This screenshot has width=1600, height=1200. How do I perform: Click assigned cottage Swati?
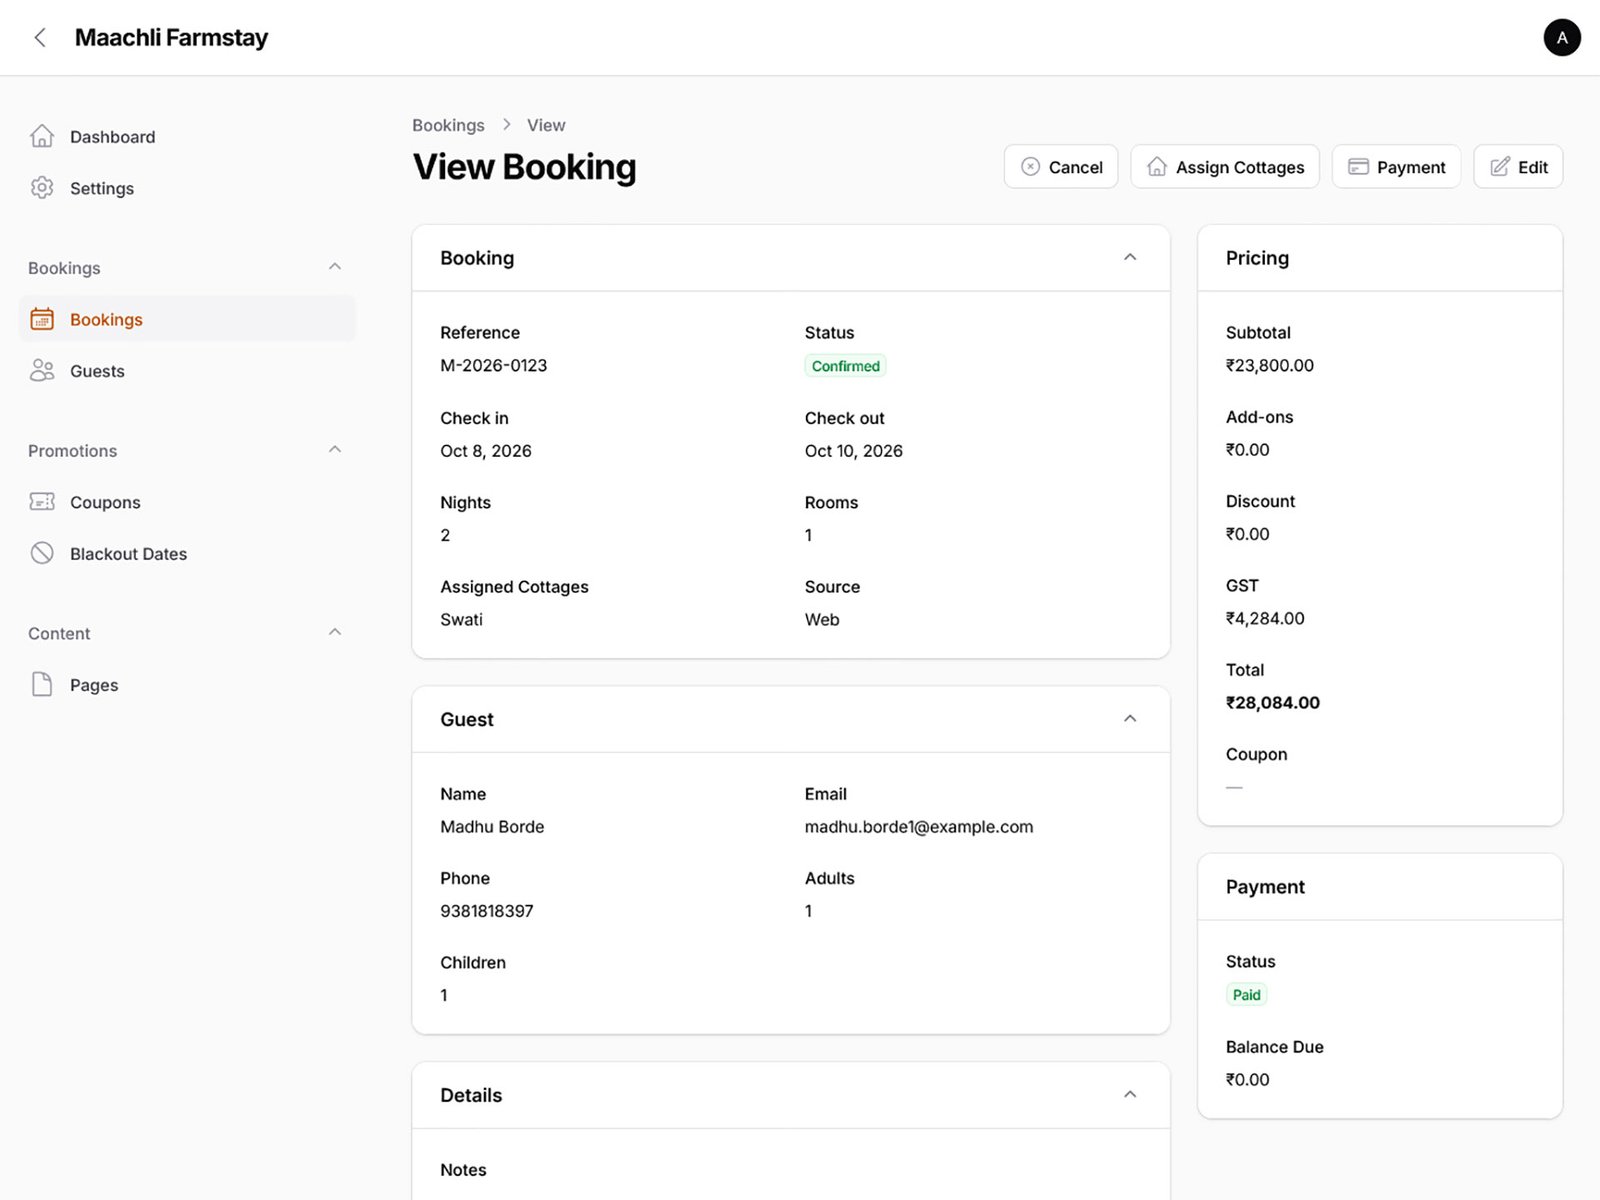pos(461,620)
